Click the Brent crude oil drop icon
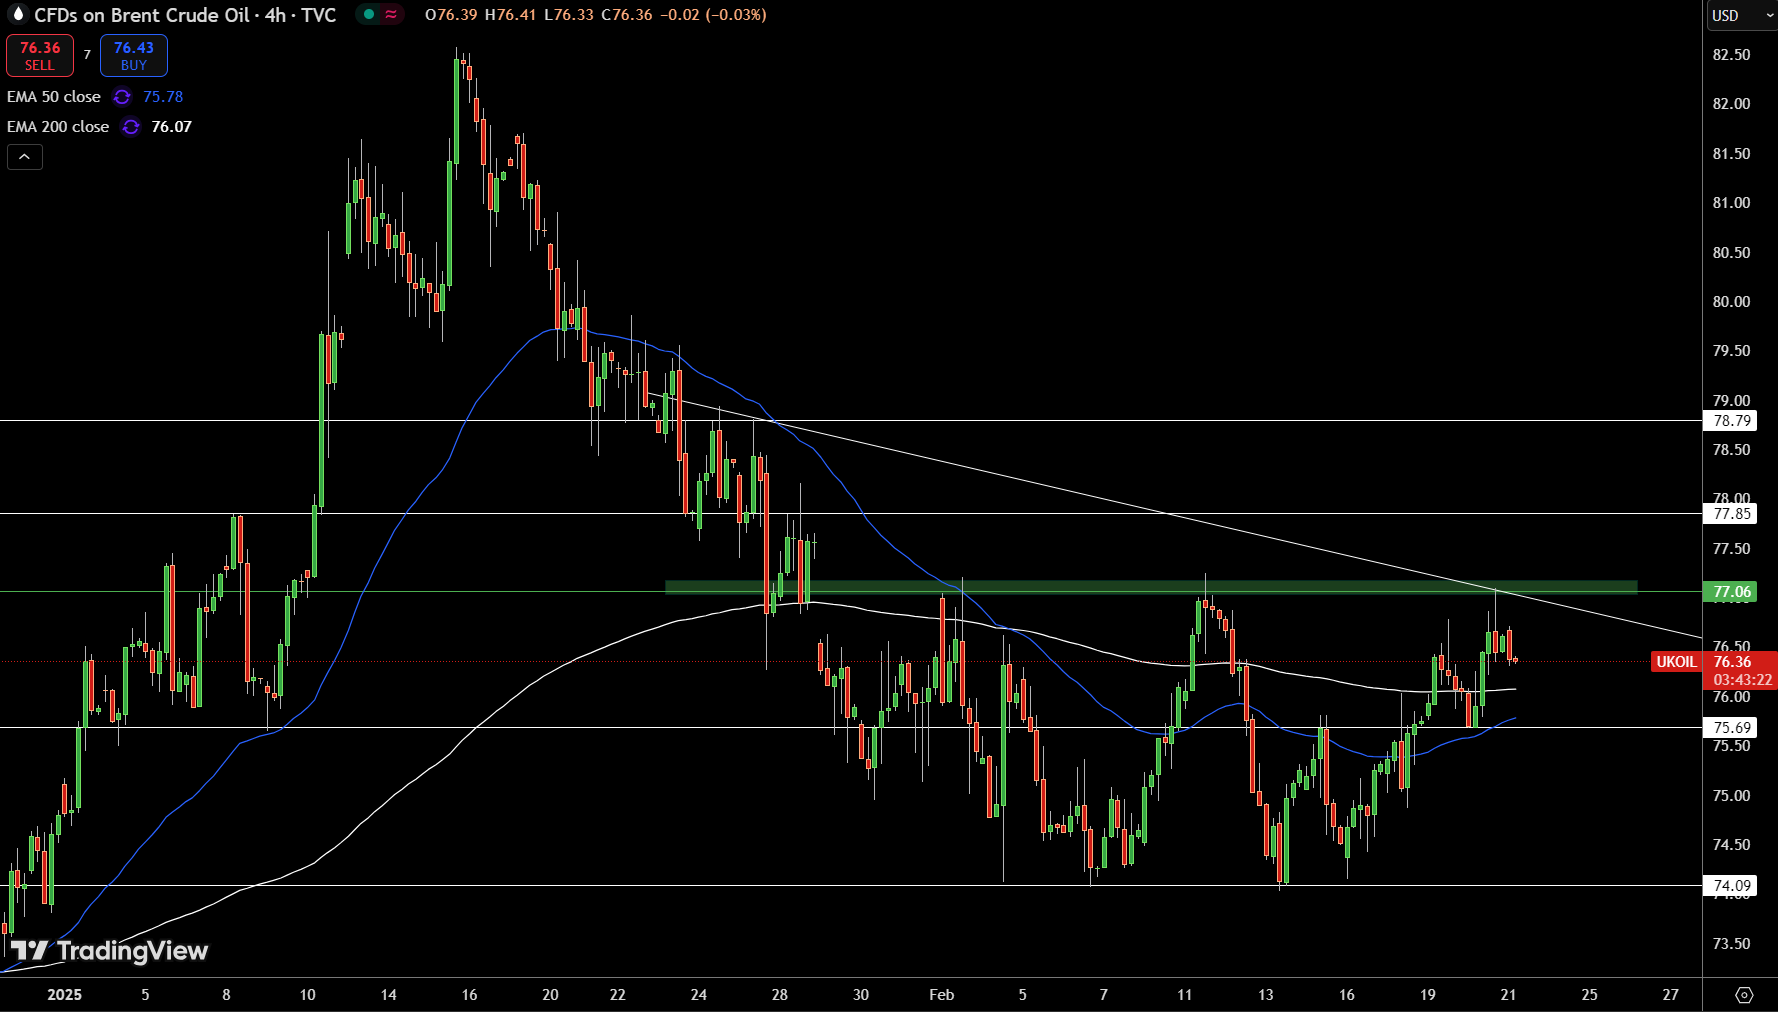This screenshot has height=1012, width=1778. pos(17,14)
